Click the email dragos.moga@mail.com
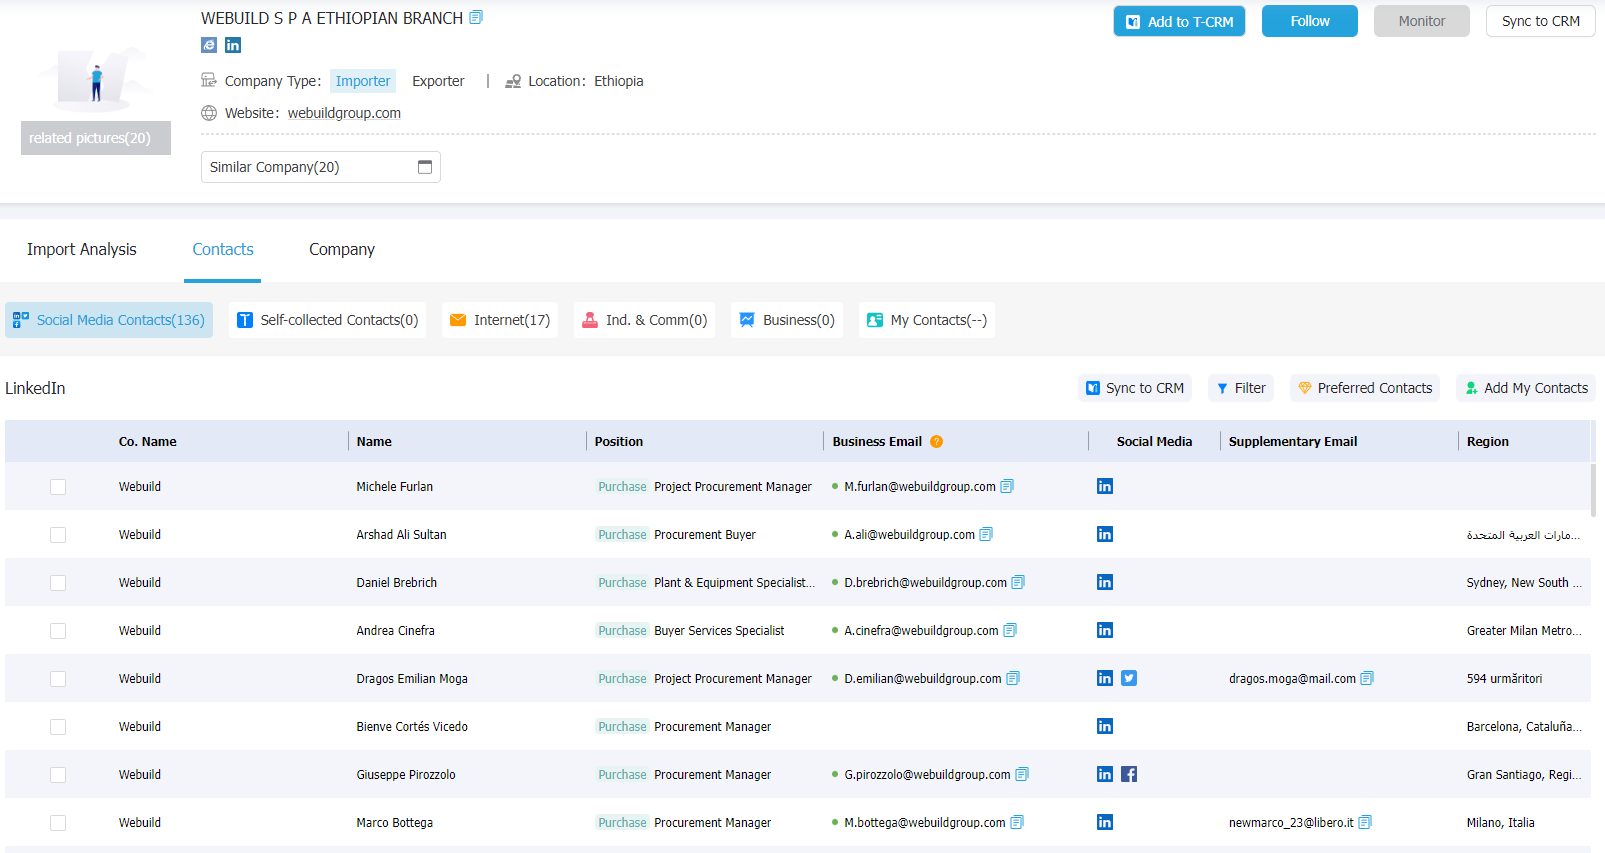 [x=1292, y=679]
